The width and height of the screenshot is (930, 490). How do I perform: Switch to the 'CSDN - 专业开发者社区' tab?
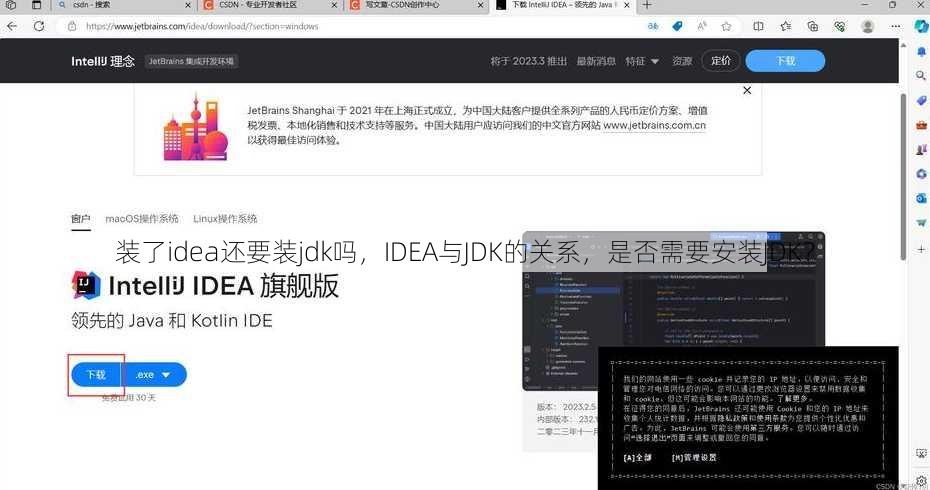point(269,5)
